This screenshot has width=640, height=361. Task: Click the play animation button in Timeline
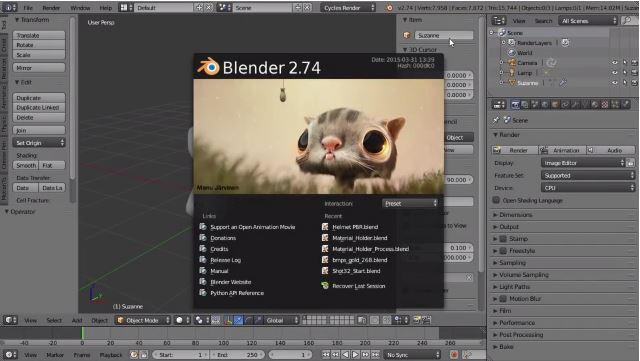click(355, 354)
